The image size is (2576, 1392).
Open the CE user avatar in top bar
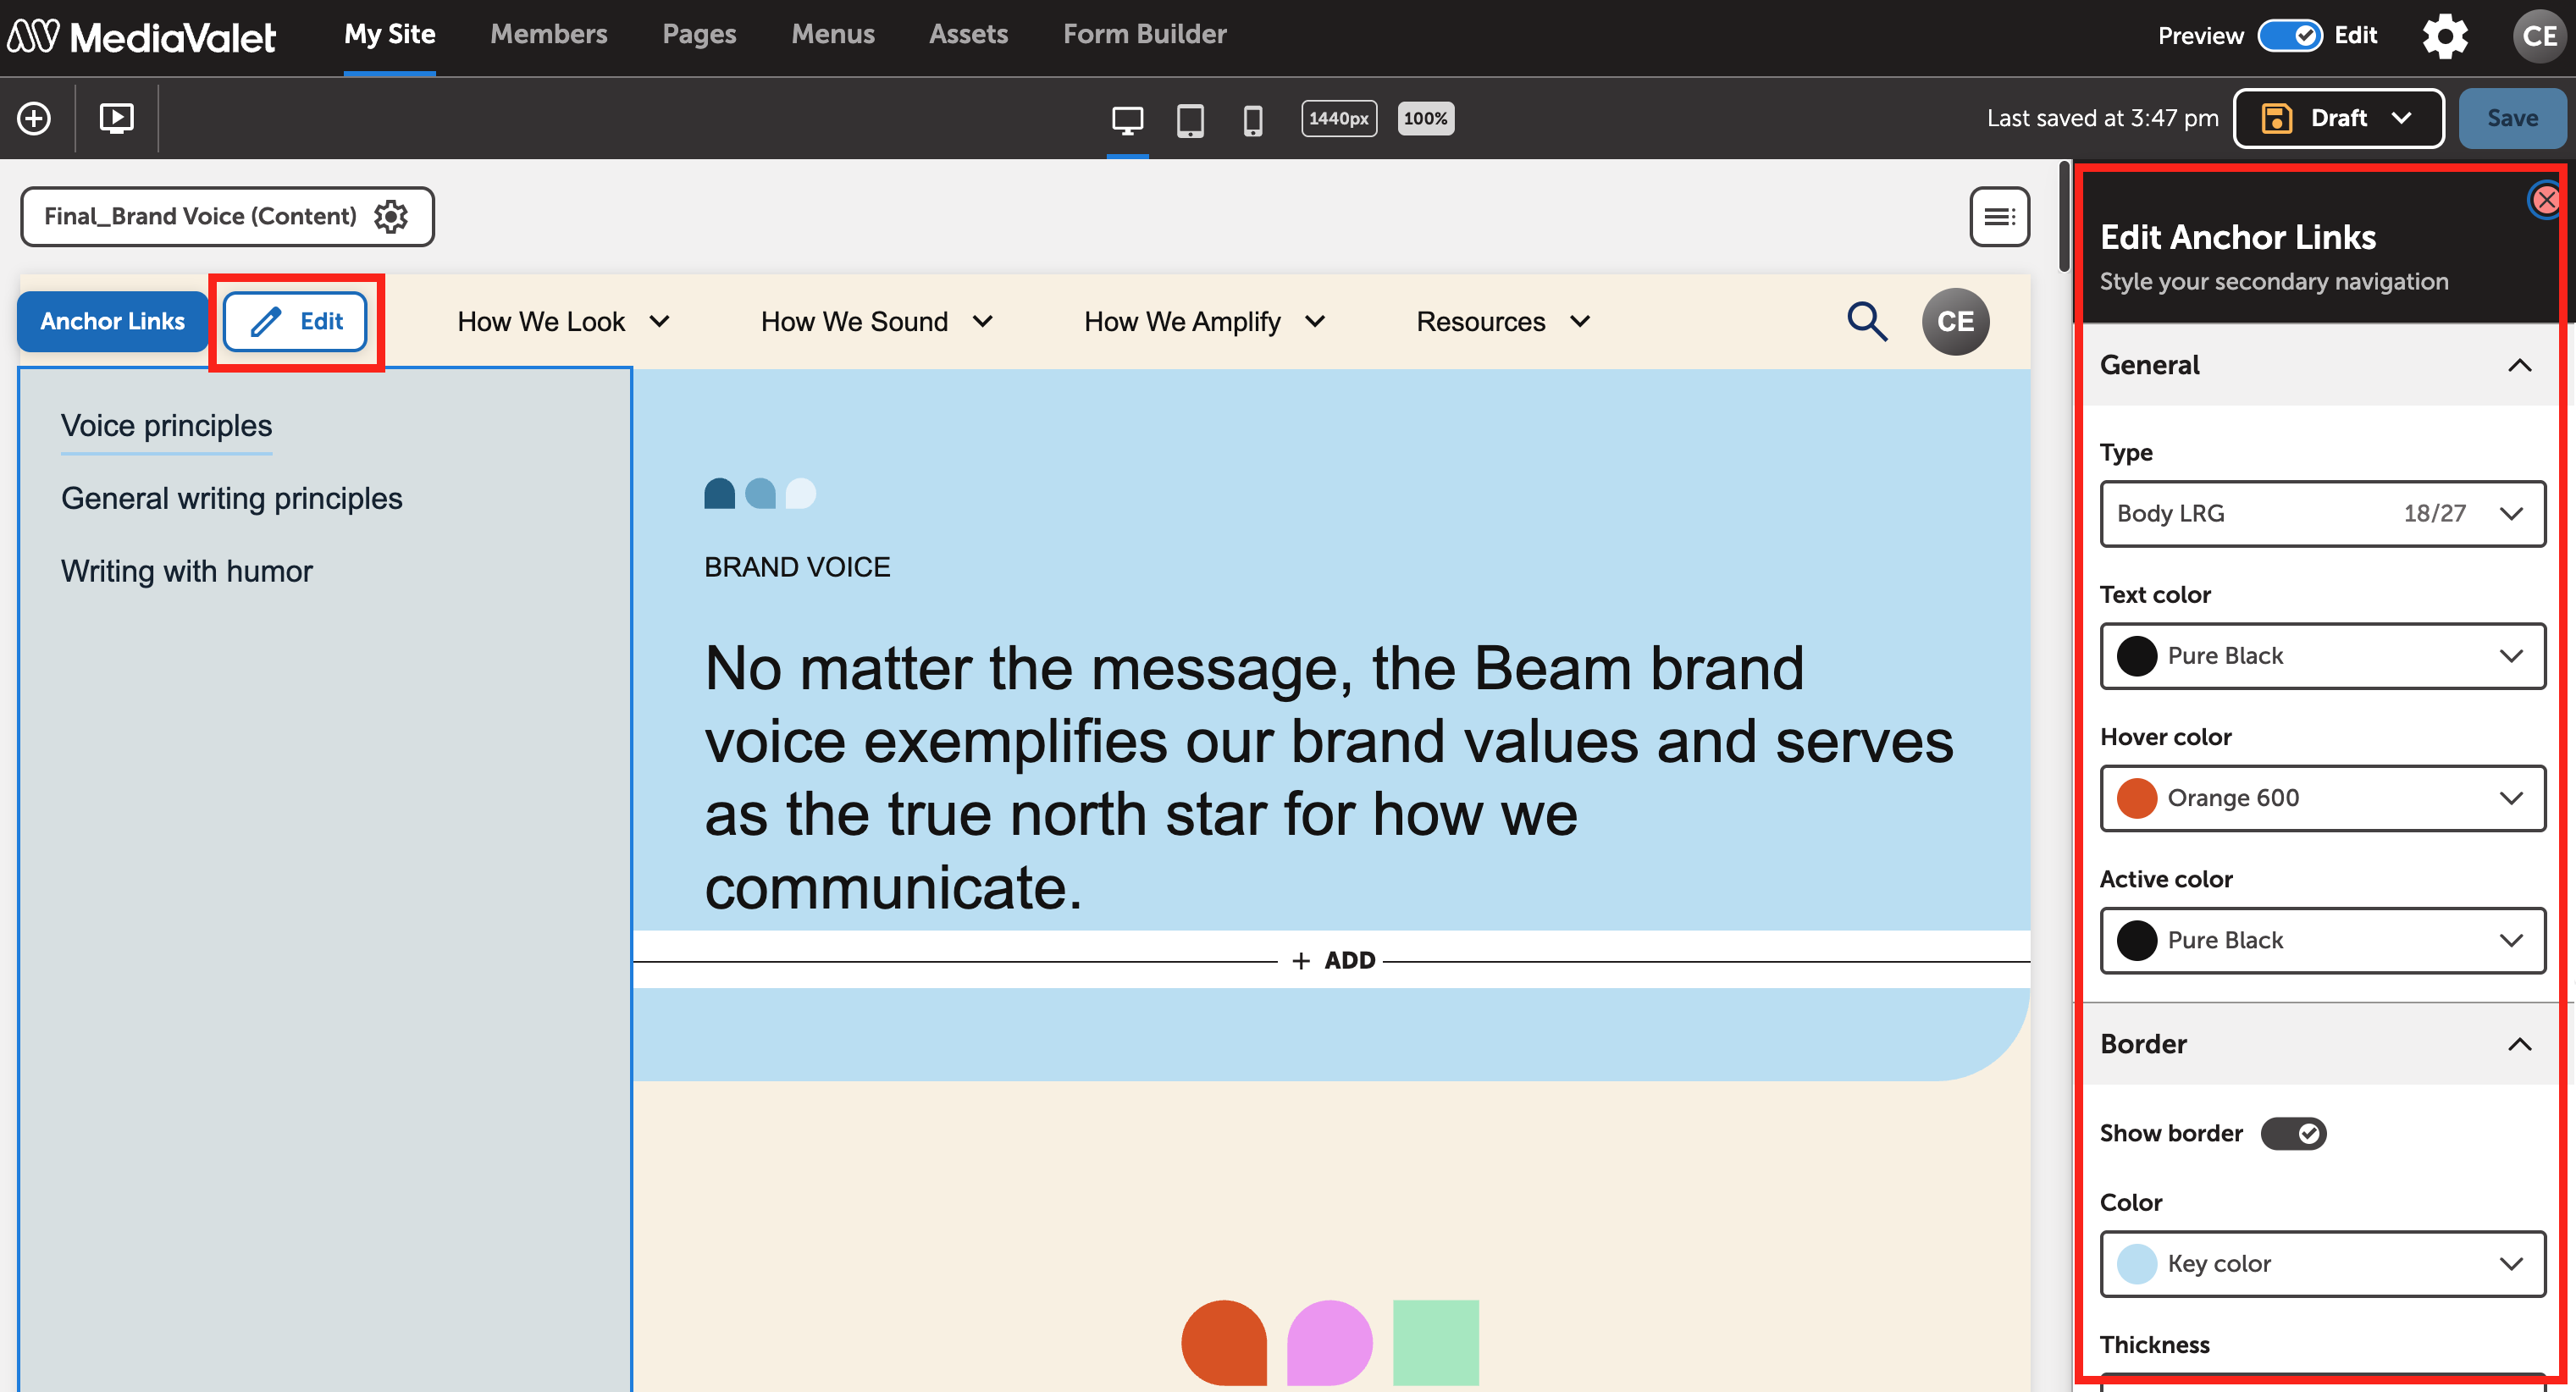(2540, 36)
